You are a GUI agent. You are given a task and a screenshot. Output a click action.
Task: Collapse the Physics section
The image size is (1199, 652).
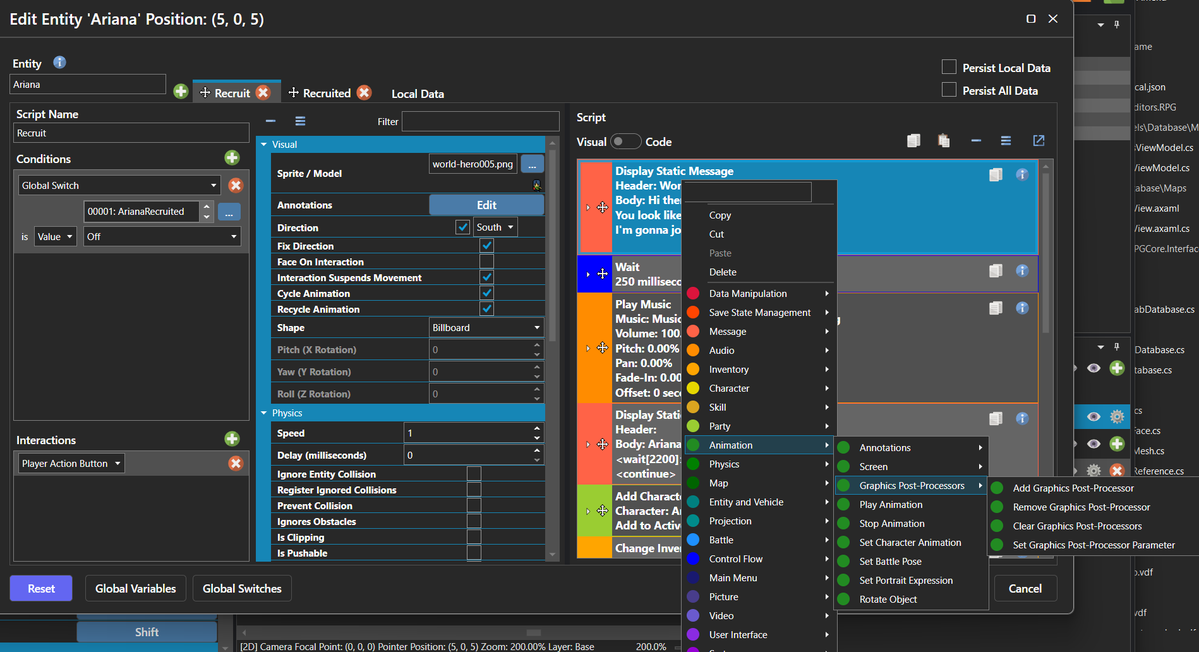pos(265,413)
